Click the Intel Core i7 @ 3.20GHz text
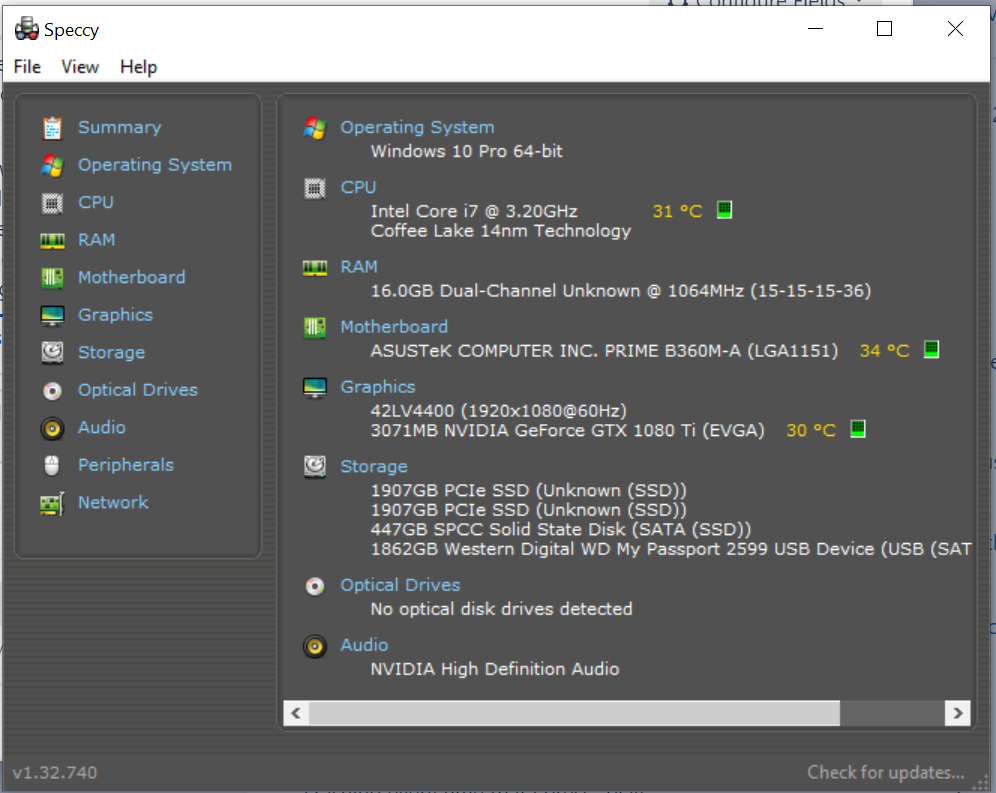996x793 pixels. pos(474,212)
